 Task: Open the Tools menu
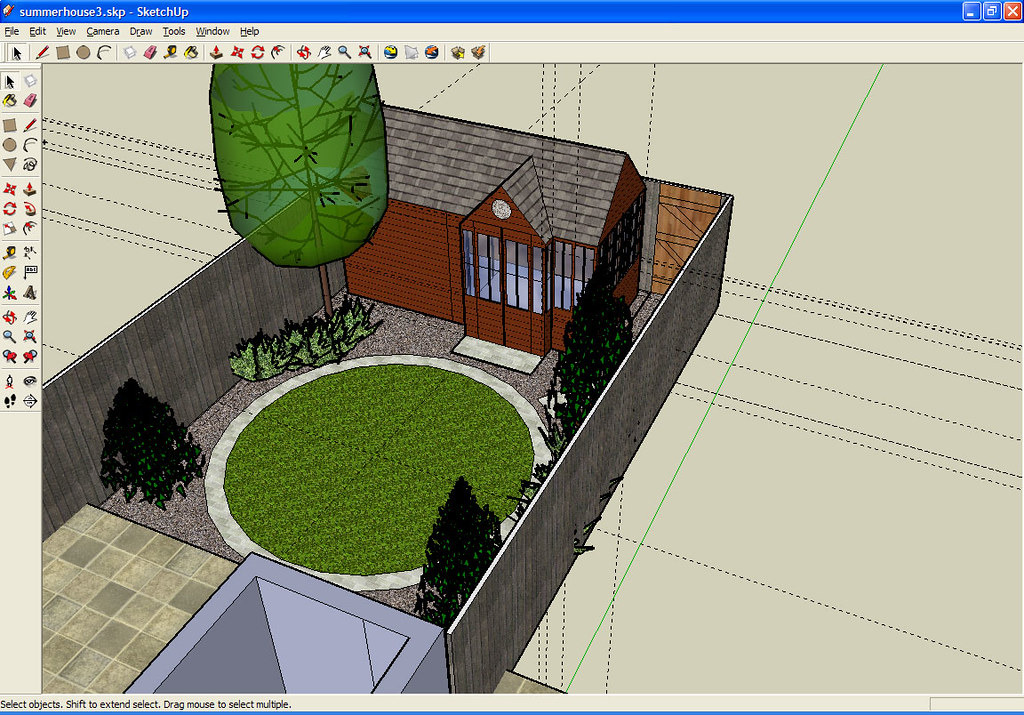point(174,31)
